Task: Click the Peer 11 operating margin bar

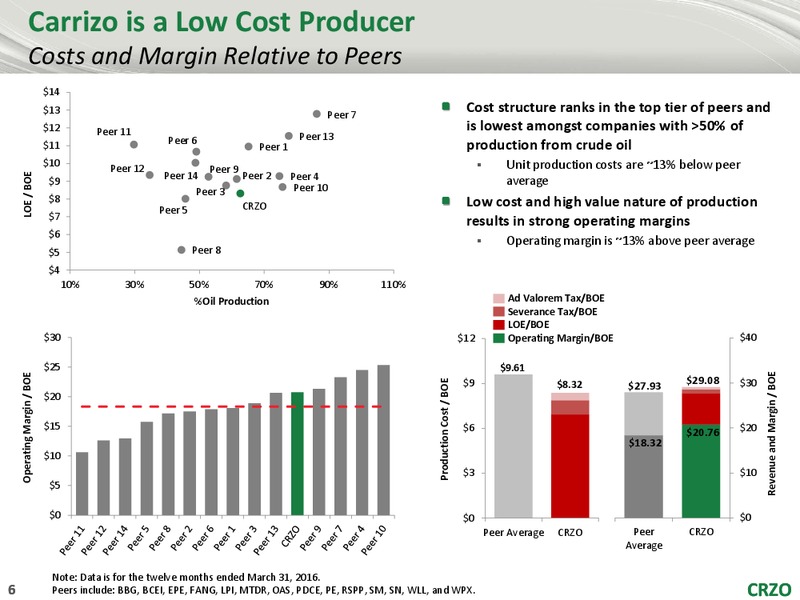Action: coord(82,484)
